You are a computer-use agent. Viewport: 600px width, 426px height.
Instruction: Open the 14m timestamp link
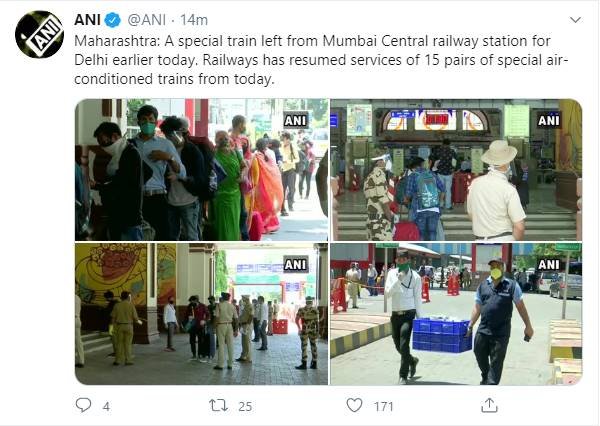coord(194,20)
